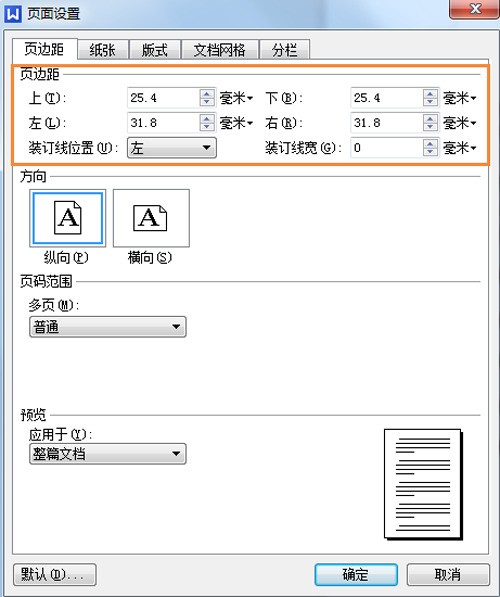Expand the 应用于 apply-to dropdown
This screenshot has width=500, height=597.
108,453
